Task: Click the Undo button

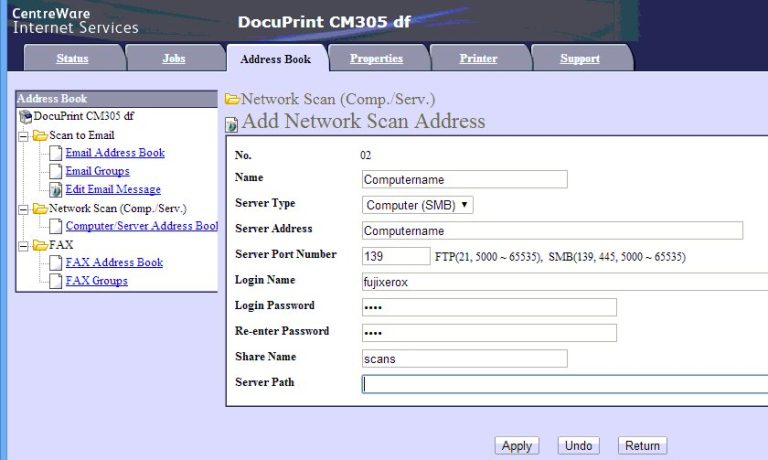Action: click(x=579, y=446)
